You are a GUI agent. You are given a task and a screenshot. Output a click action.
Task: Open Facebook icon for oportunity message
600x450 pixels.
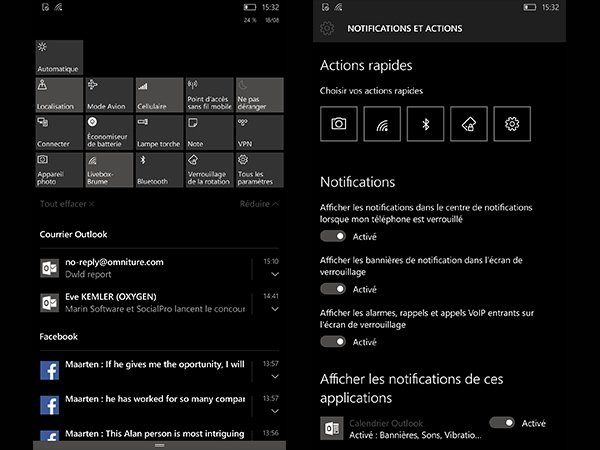50,370
